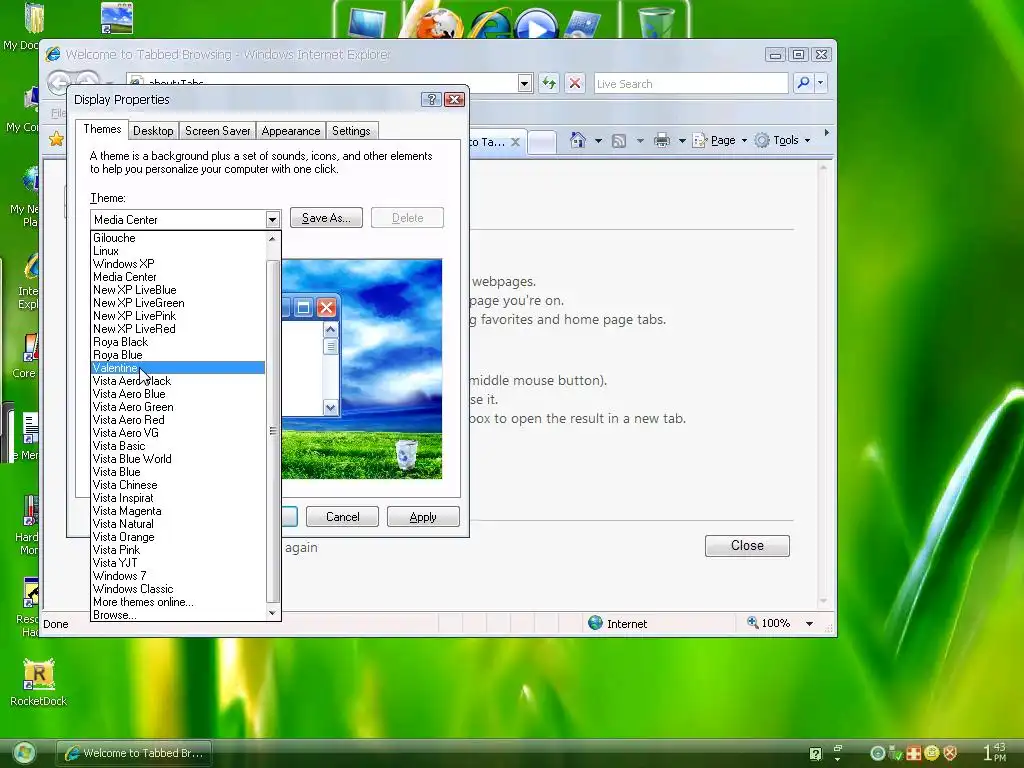Click the IE Stop red X icon

click(575, 83)
